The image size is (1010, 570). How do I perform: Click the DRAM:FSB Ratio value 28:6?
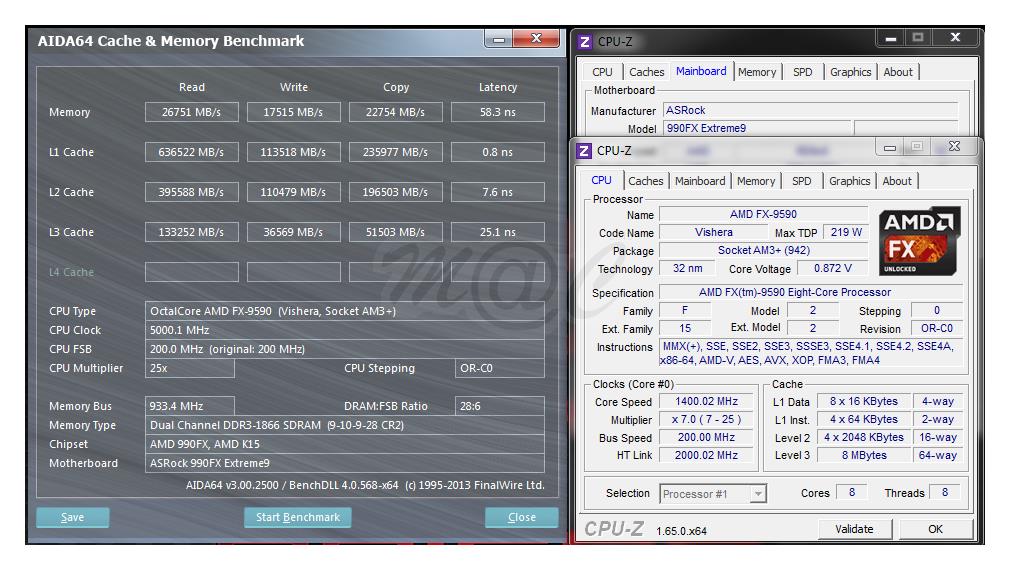[x=499, y=406]
